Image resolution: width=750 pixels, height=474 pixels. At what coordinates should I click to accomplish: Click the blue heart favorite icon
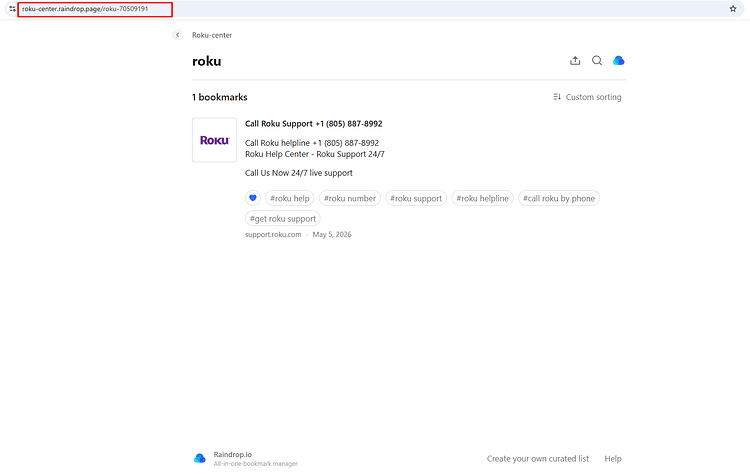(x=253, y=198)
